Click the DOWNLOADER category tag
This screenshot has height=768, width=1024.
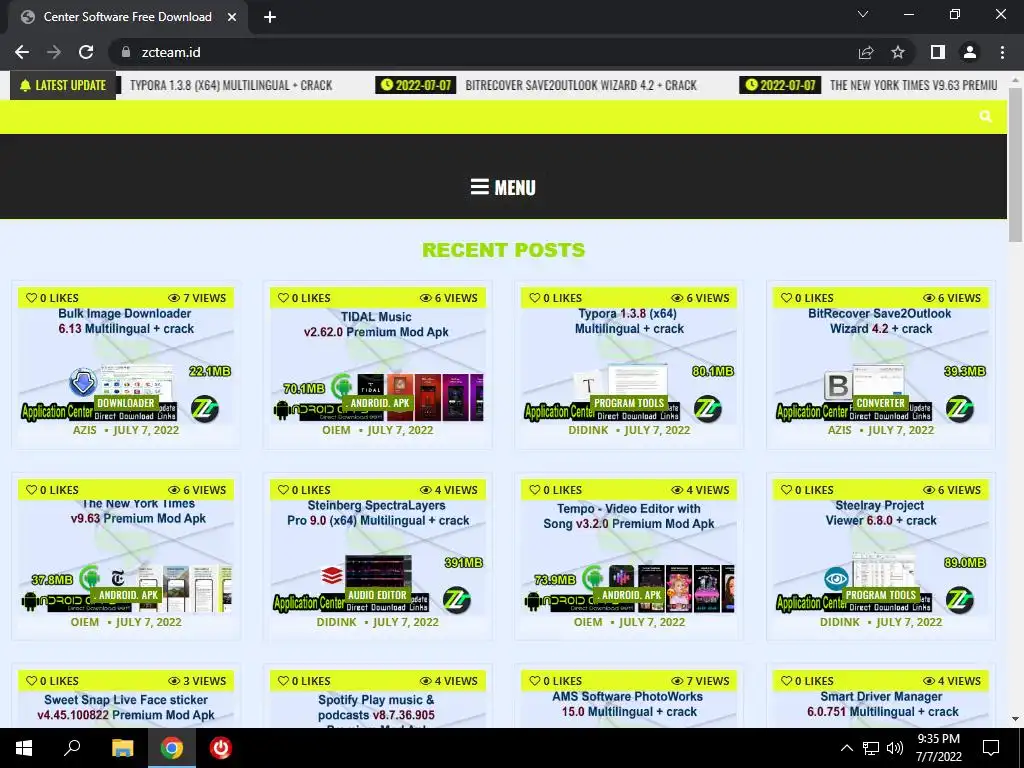(126, 403)
